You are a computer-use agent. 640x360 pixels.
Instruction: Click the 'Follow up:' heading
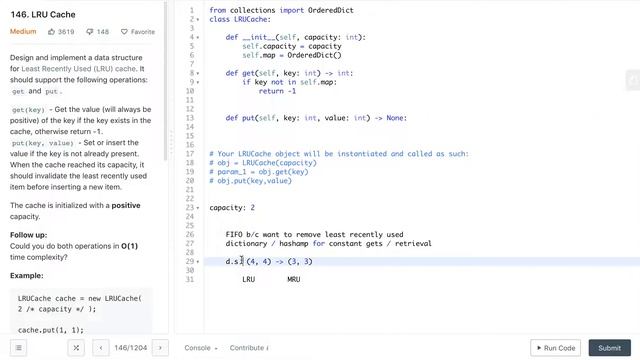coord(29,235)
